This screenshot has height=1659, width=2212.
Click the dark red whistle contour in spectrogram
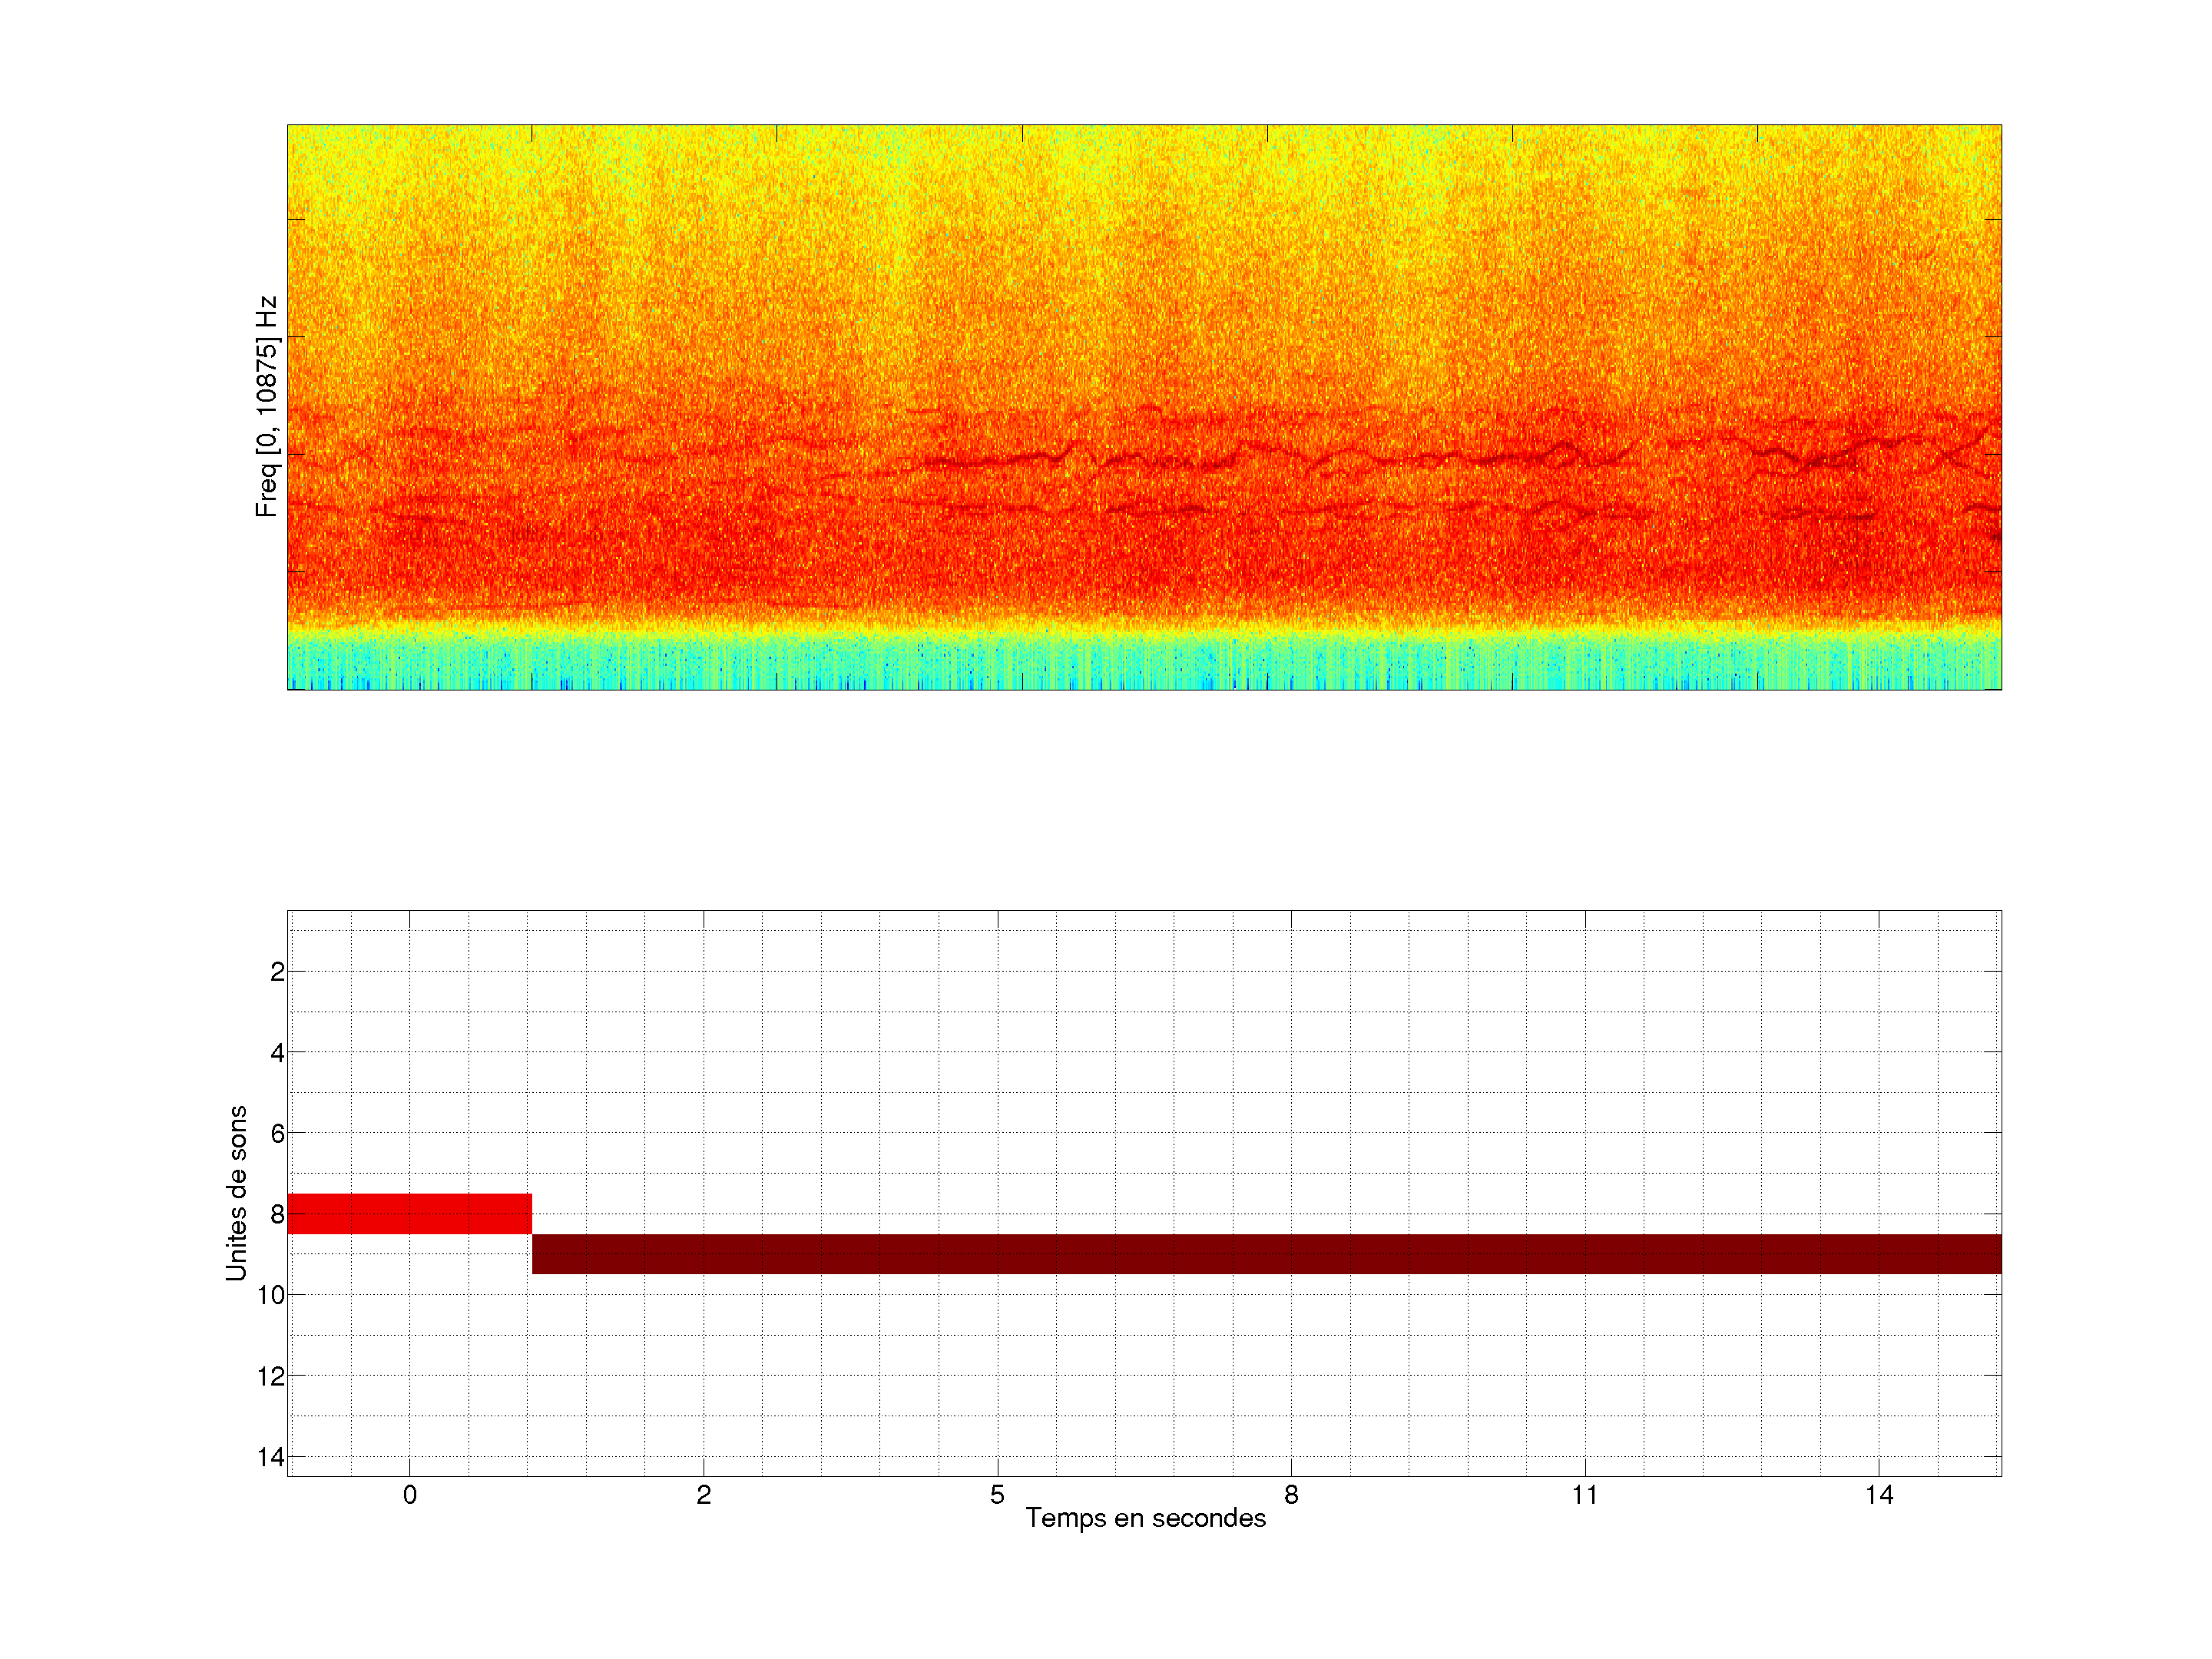(x=1000, y=462)
